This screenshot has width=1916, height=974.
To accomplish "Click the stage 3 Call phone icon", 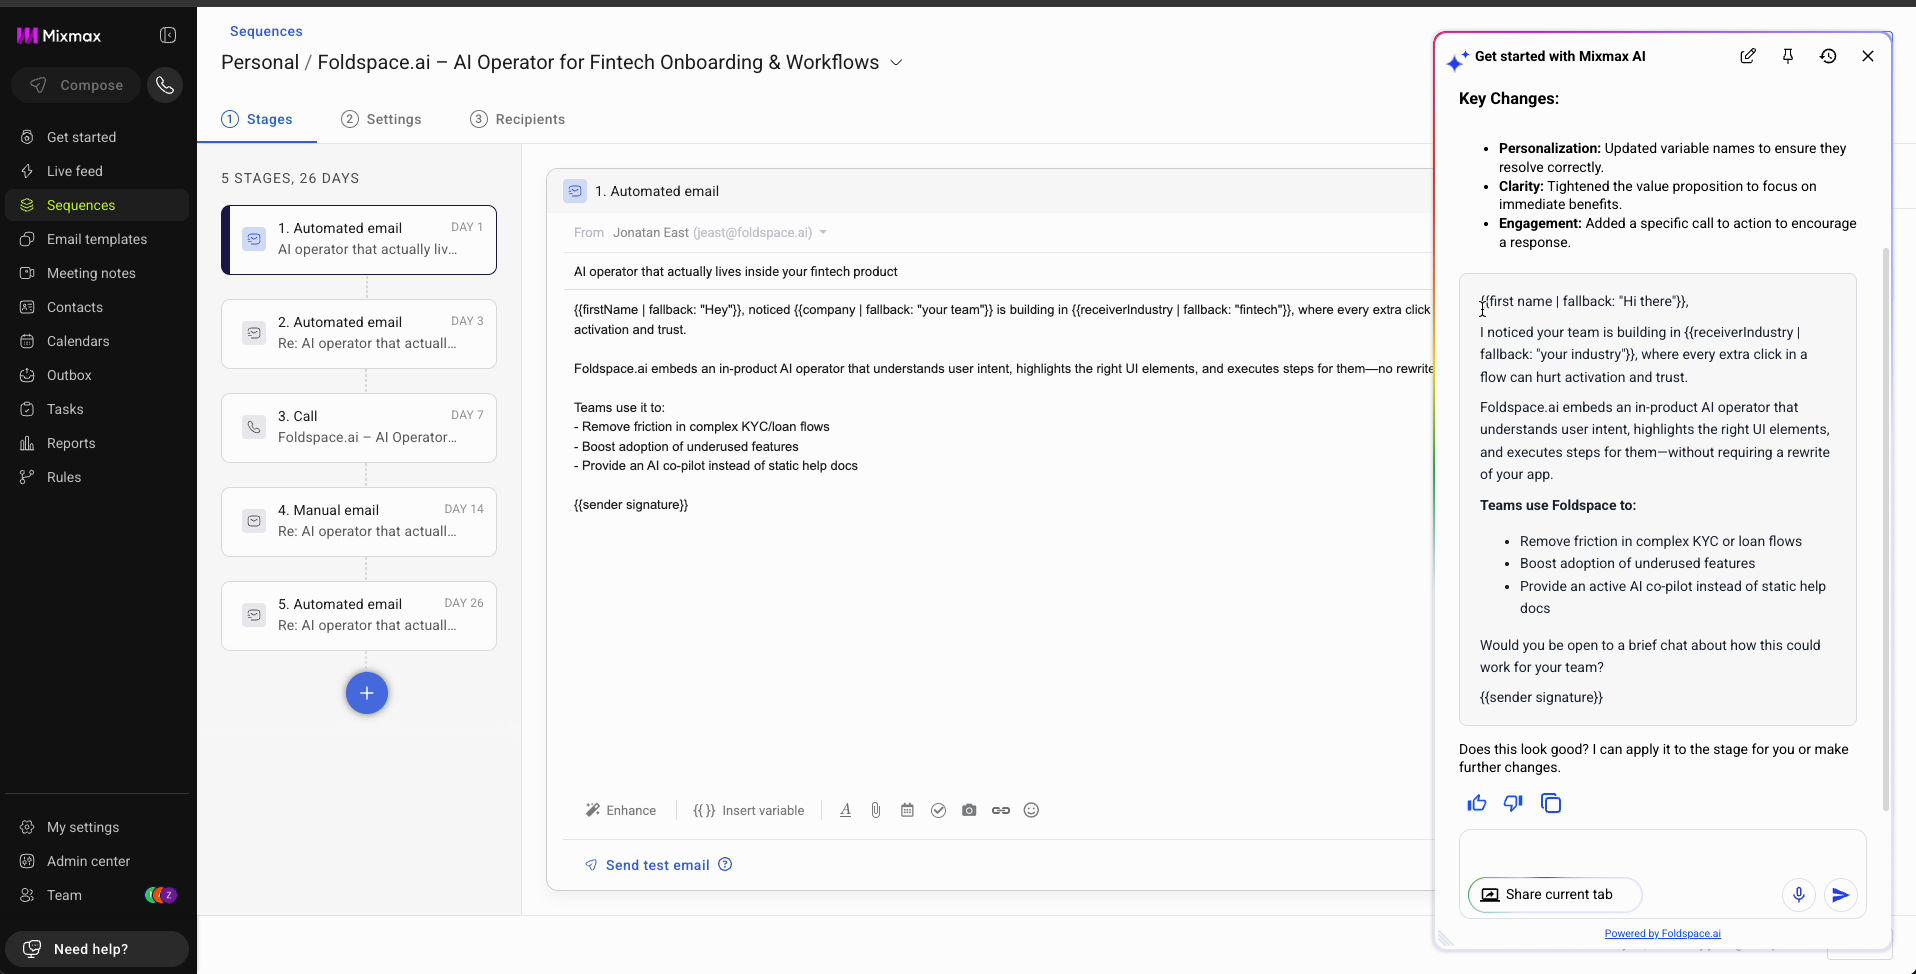I will click(x=254, y=428).
